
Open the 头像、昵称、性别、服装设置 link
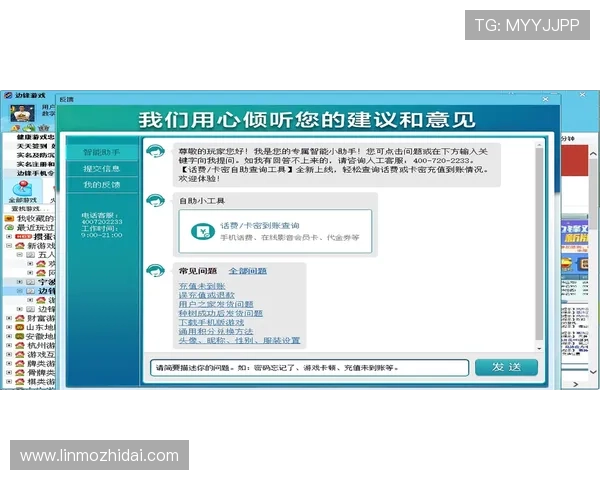[x=239, y=340]
